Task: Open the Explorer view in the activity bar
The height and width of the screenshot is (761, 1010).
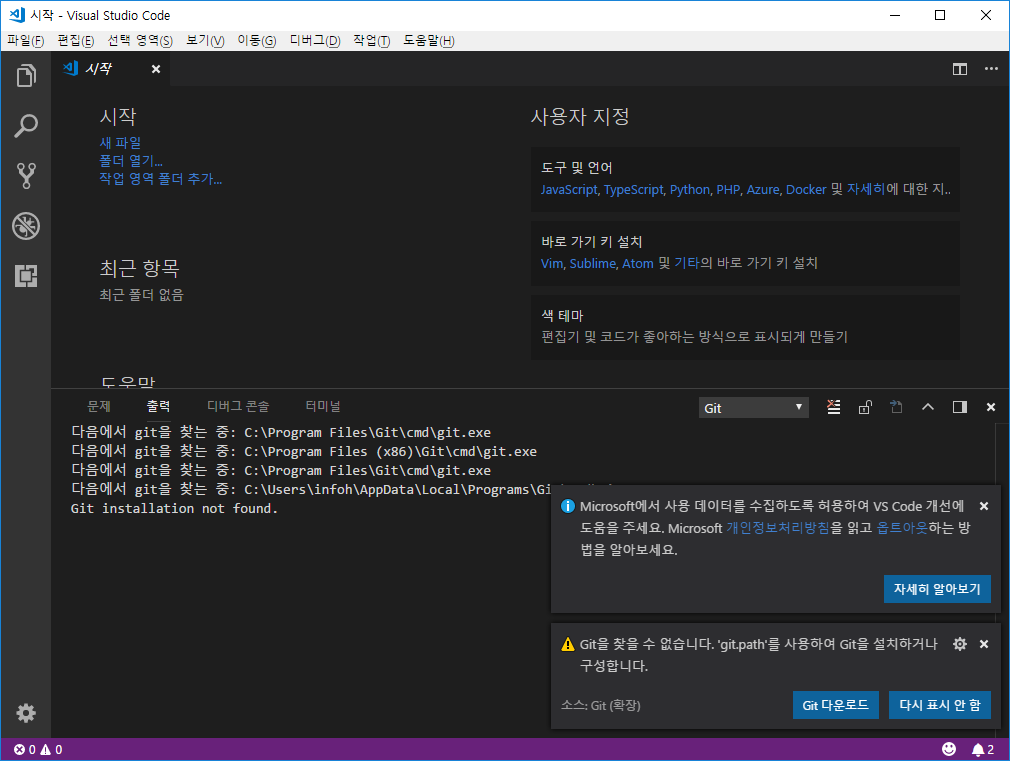Action: click(26, 76)
